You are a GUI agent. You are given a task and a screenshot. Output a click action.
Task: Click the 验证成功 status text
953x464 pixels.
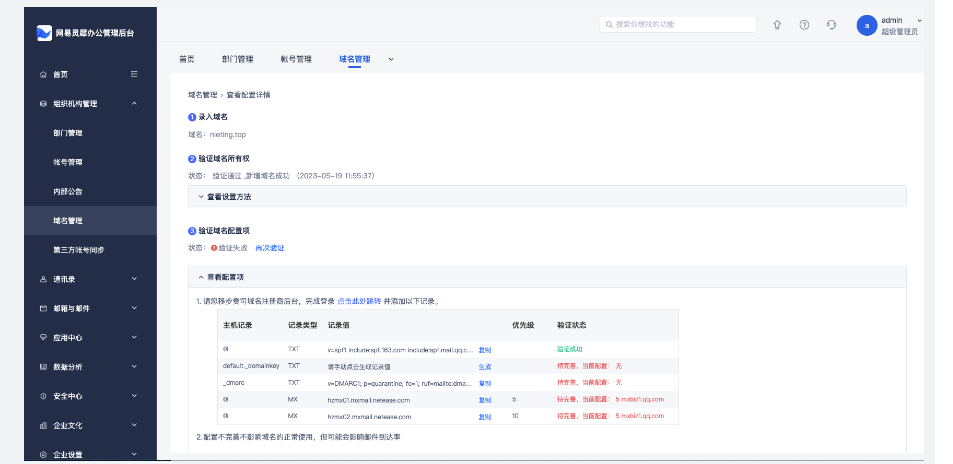(x=569, y=350)
